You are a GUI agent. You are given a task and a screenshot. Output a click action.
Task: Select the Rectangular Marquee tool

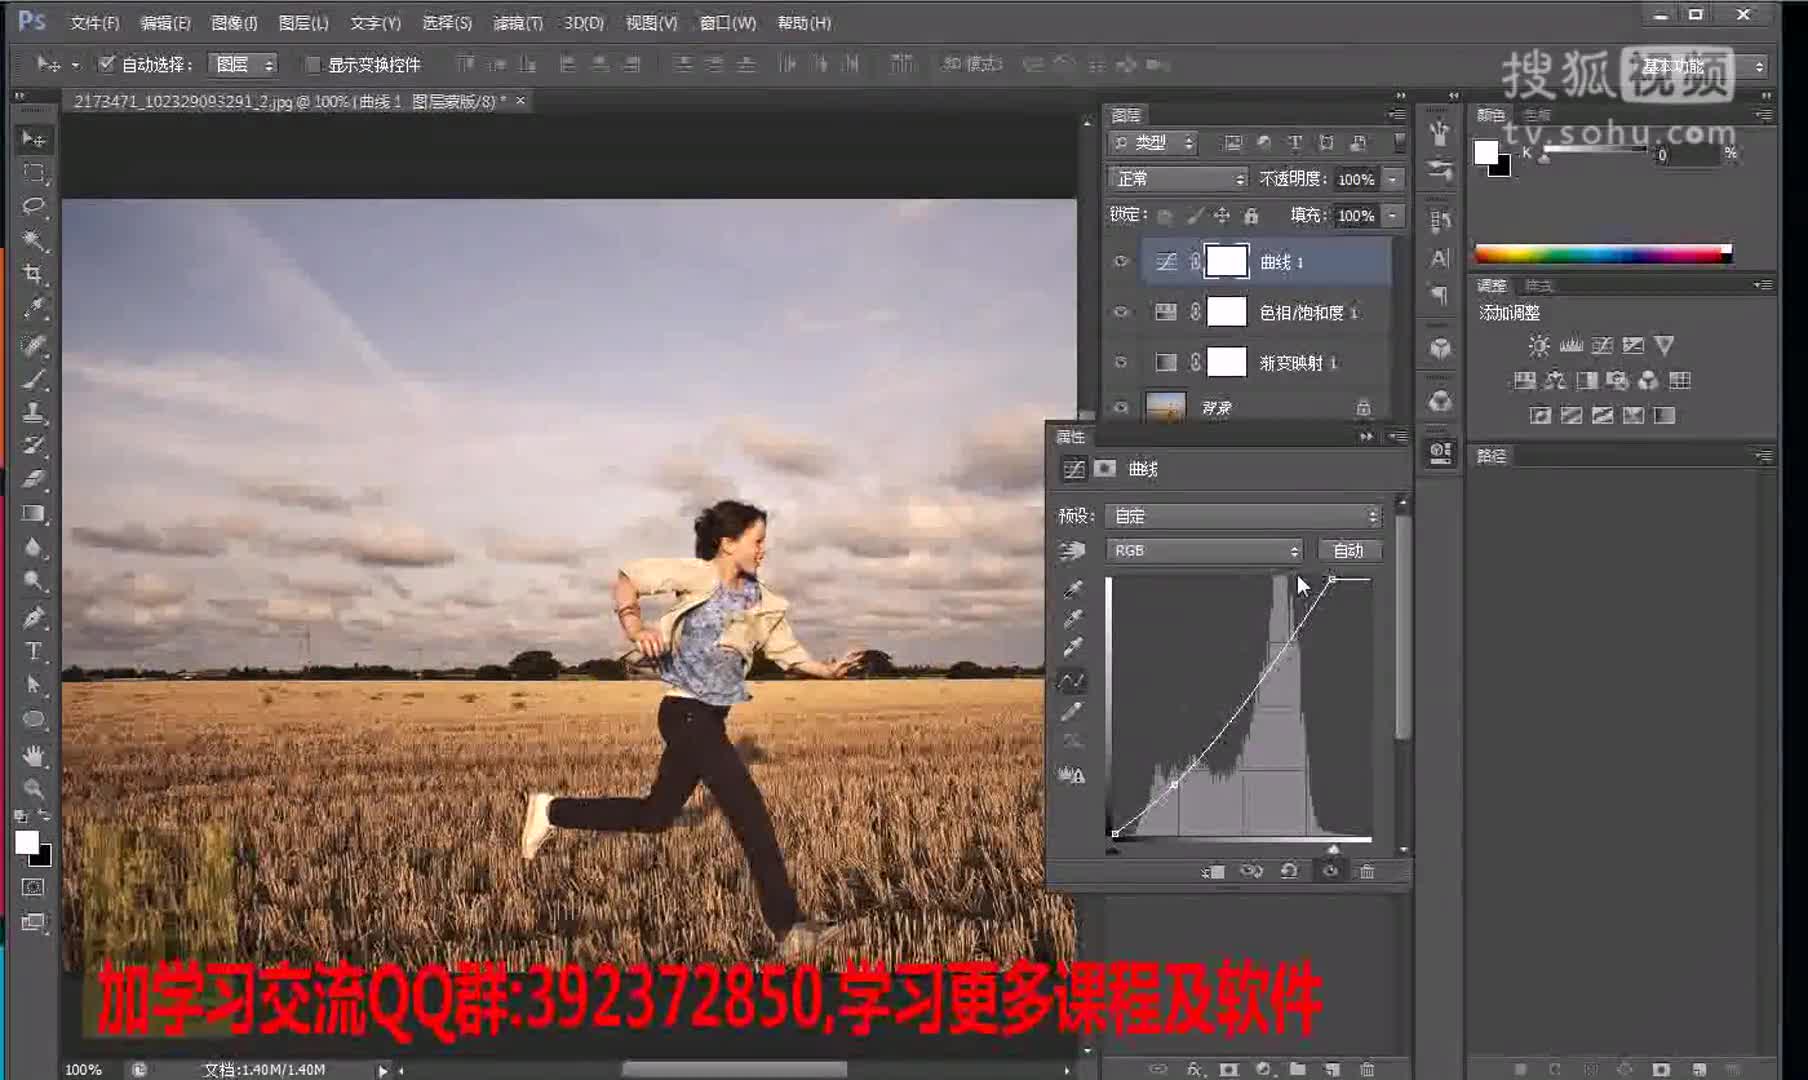tap(33, 172)
